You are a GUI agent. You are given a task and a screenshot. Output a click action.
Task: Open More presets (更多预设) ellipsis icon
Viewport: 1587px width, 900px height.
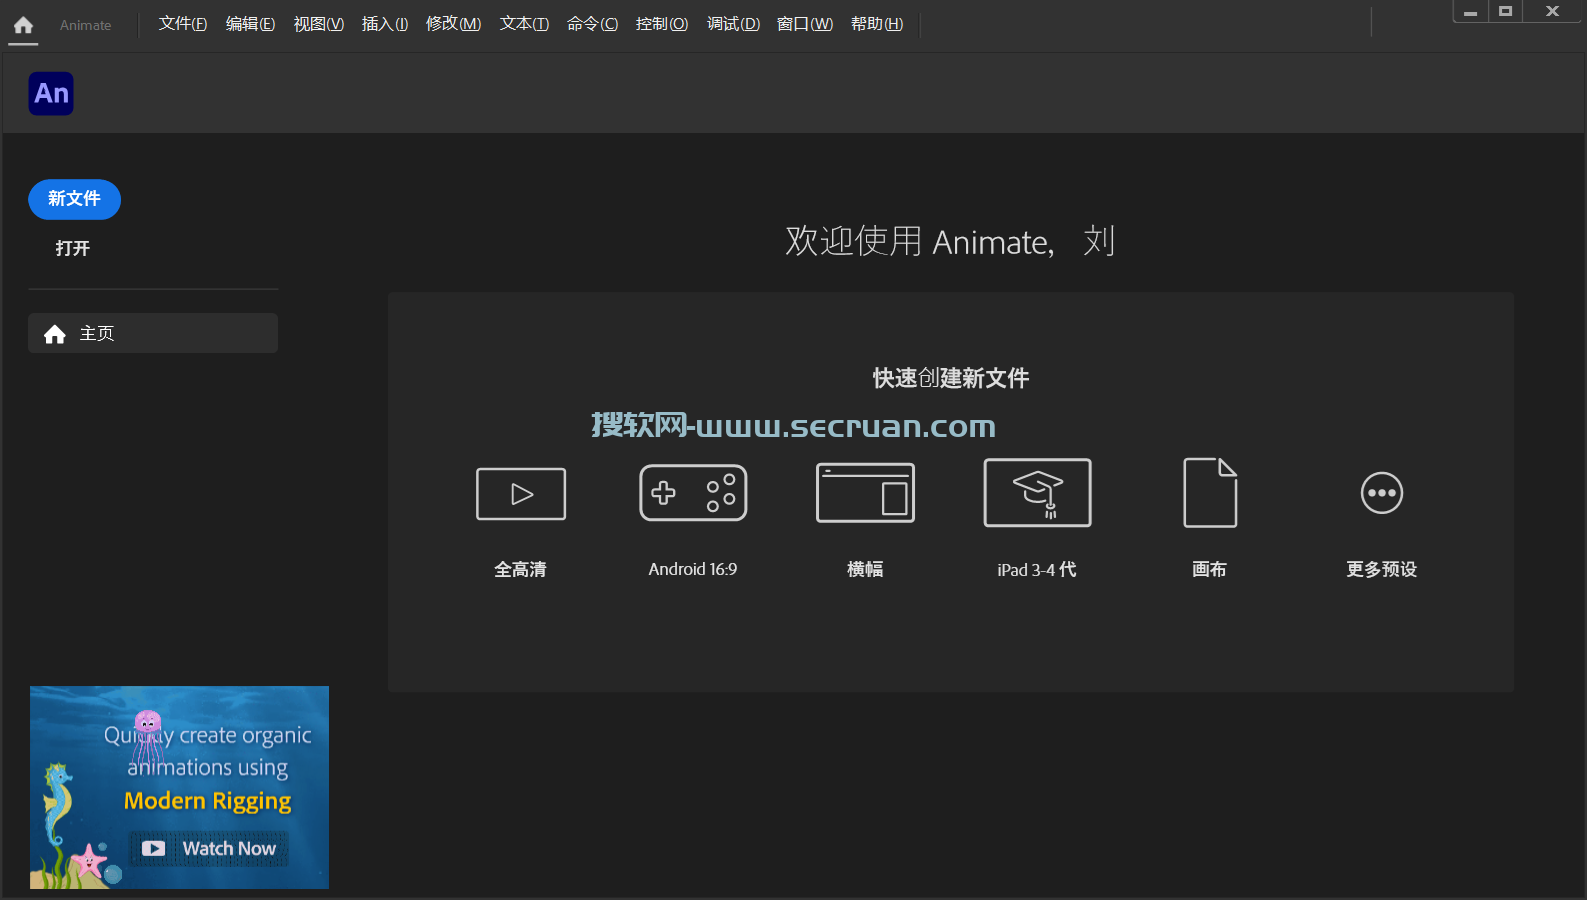pos(1382,493)
